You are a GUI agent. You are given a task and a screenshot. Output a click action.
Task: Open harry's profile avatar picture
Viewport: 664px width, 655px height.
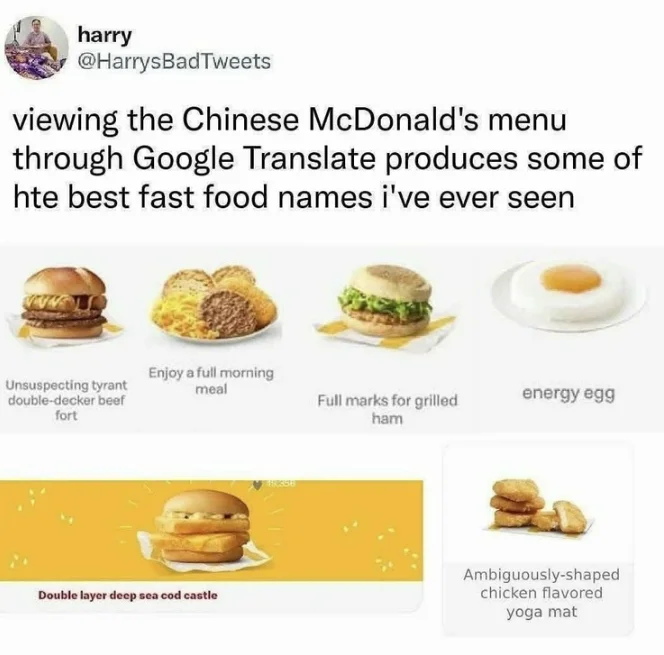(36, 48)
